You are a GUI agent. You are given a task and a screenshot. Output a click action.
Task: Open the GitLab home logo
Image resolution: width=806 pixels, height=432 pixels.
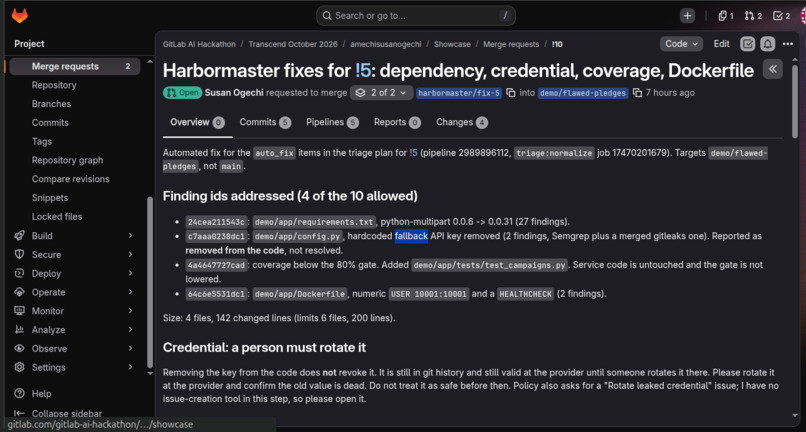click(20, 16)
